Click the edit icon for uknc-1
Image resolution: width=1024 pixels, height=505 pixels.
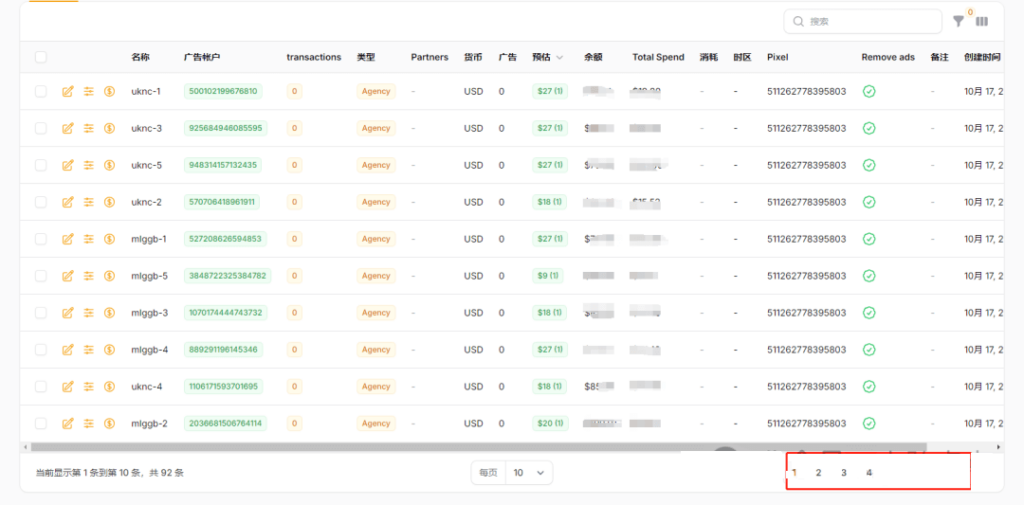[68, 92]
